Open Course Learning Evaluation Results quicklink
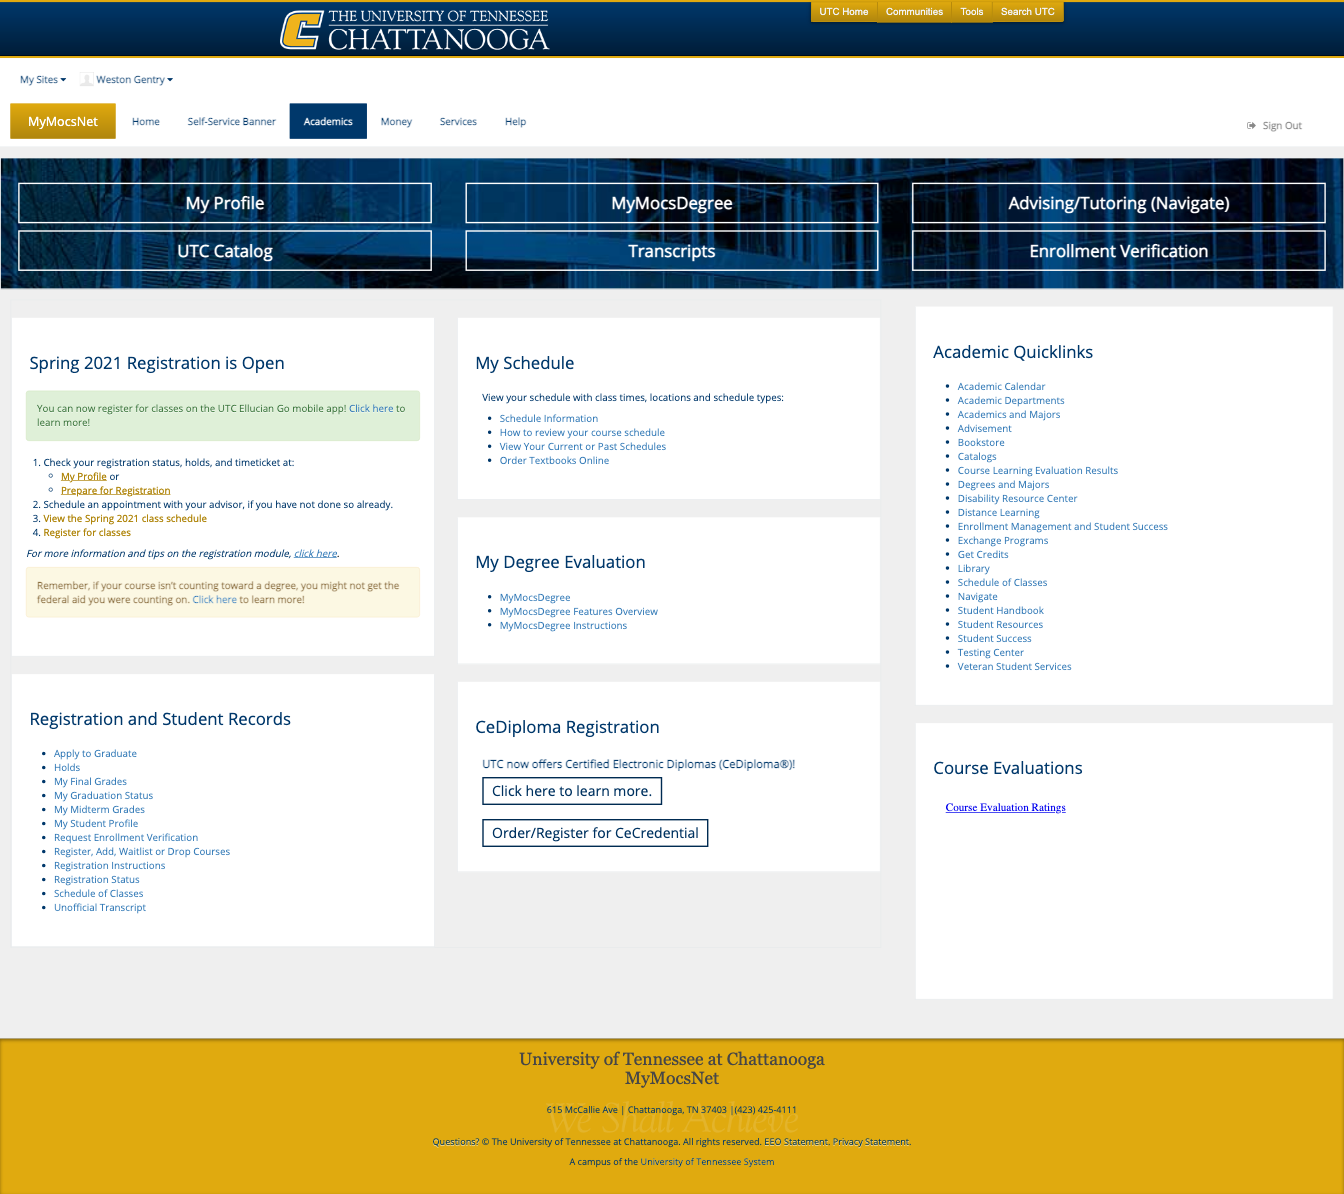Screen dimensions: 1344x1194 (1038, 471)
